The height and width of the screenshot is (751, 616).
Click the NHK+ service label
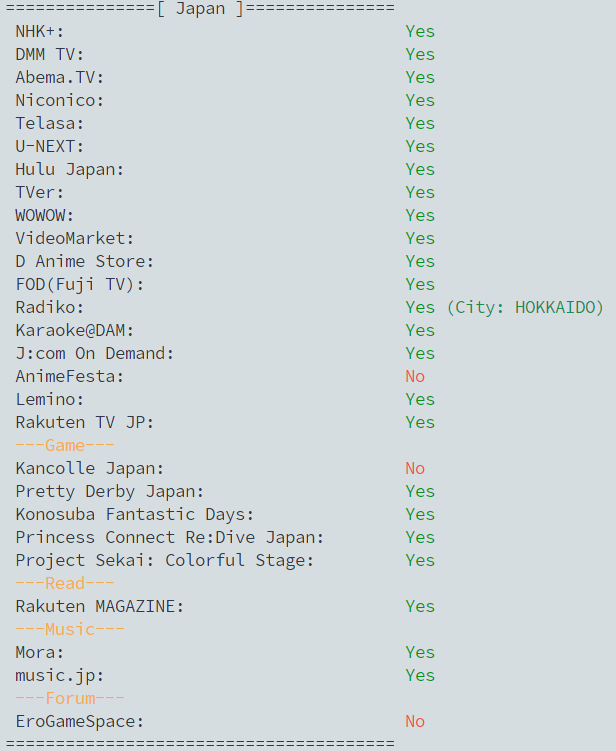[x=40, y=32]
